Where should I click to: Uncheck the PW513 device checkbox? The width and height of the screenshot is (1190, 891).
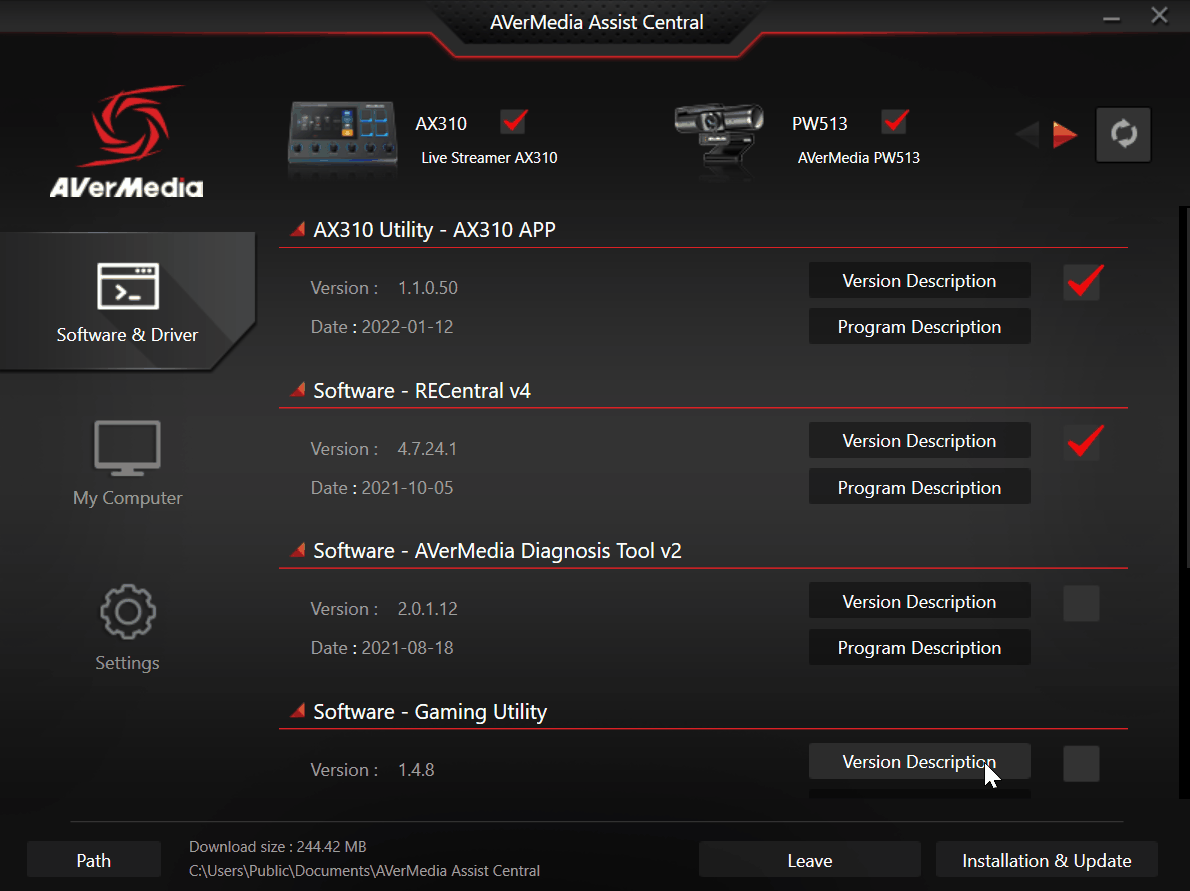pyautogui.click(x=895, y=121)
